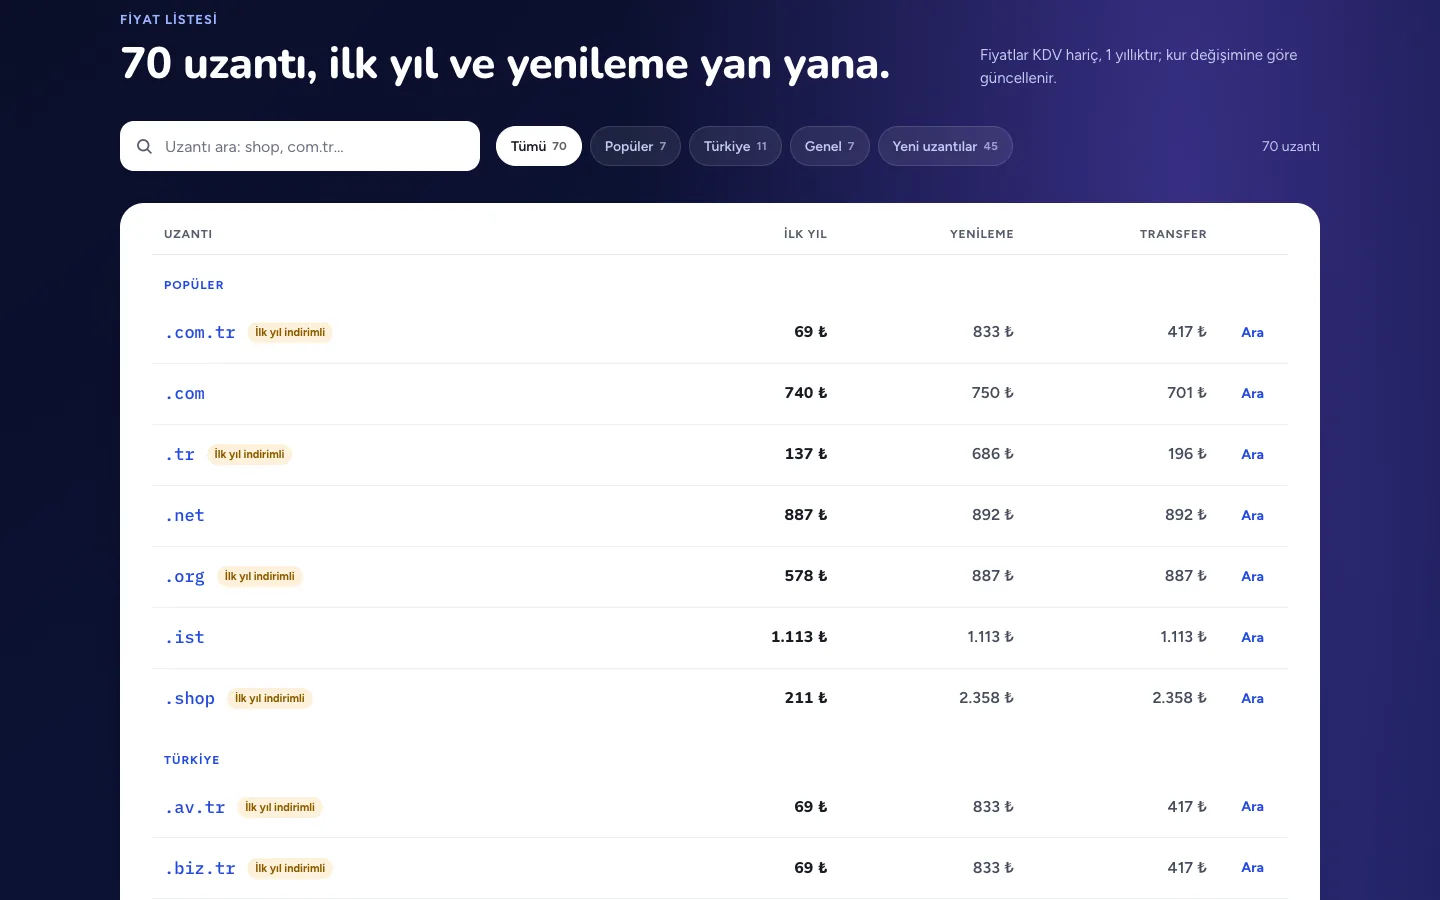
Task: Select the Yeni uzantılar filter tab
Action: click(x=945, y=146)
